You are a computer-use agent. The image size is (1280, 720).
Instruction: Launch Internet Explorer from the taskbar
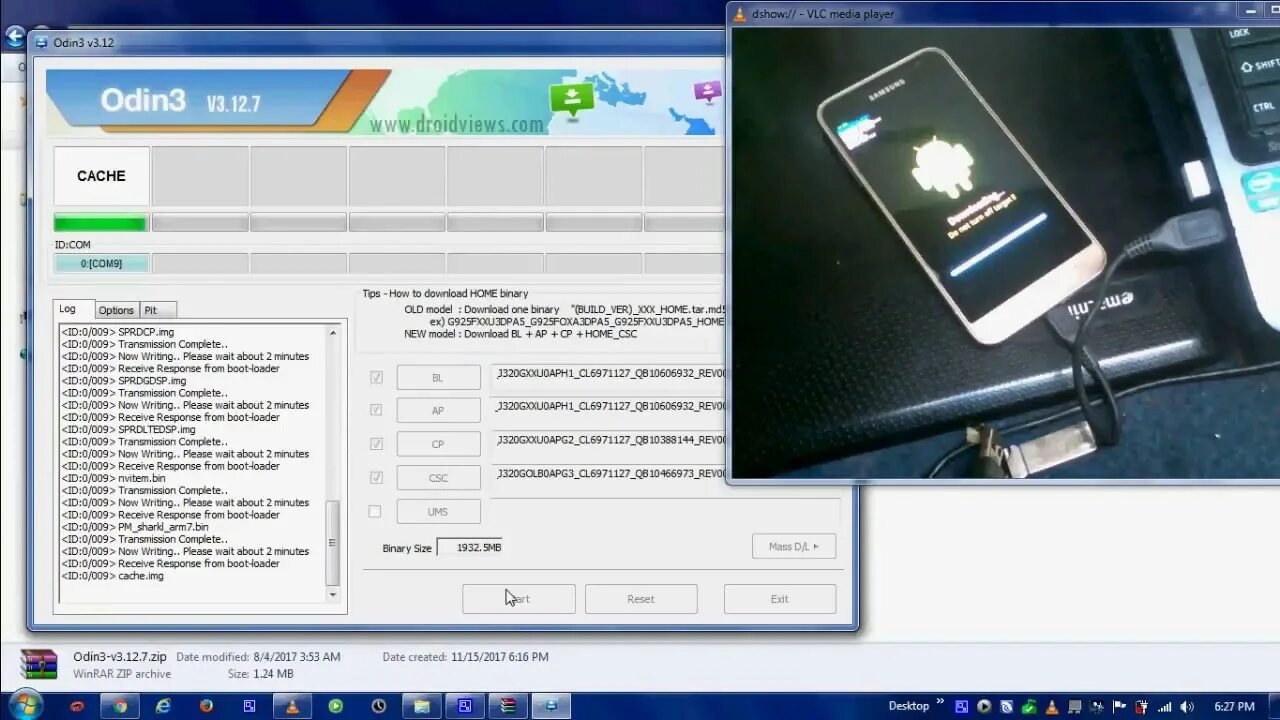(163, 706)
